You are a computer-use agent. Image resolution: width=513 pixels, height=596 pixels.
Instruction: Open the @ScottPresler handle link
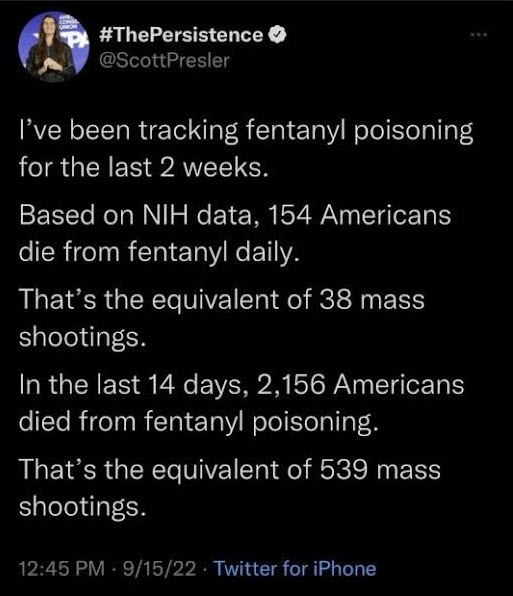point(164,60)
